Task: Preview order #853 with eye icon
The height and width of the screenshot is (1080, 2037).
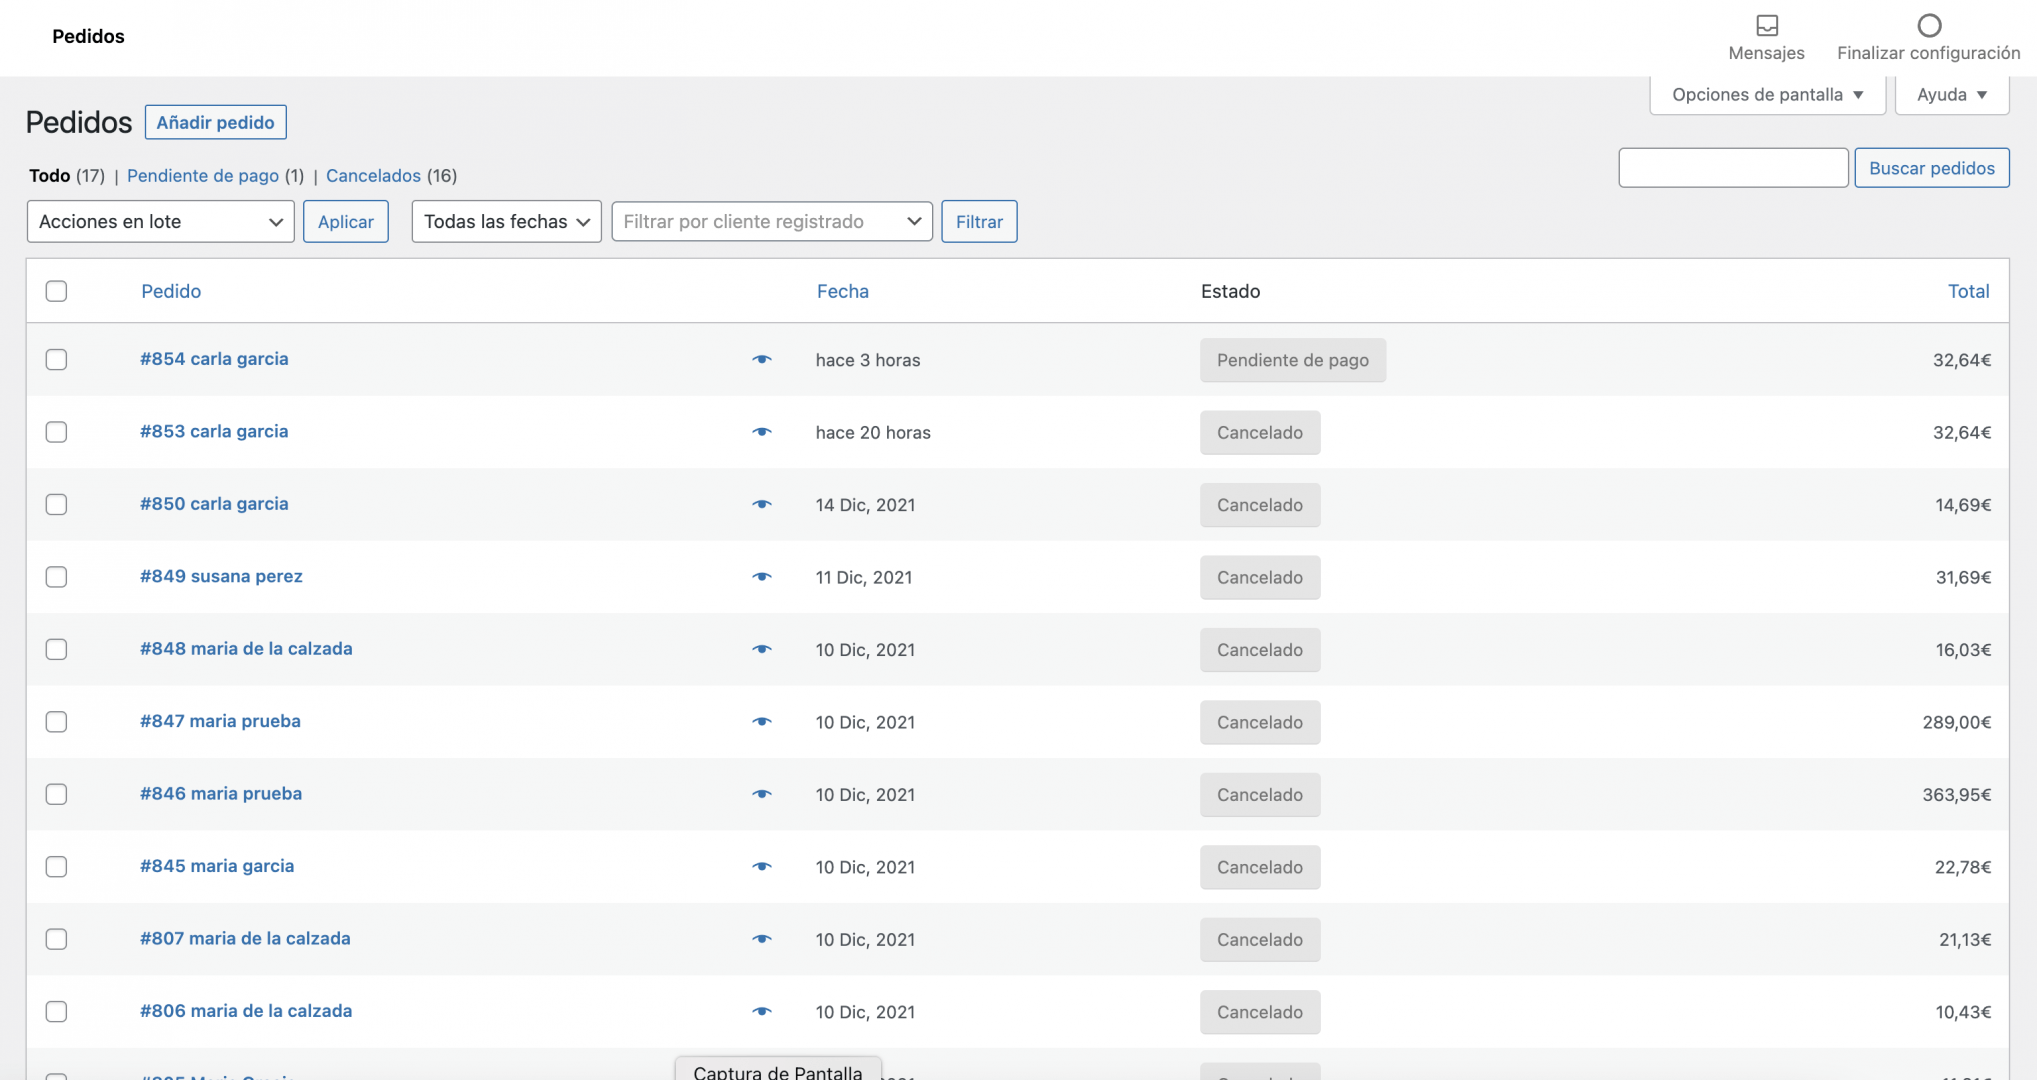Action: click(x=762, y=432)
